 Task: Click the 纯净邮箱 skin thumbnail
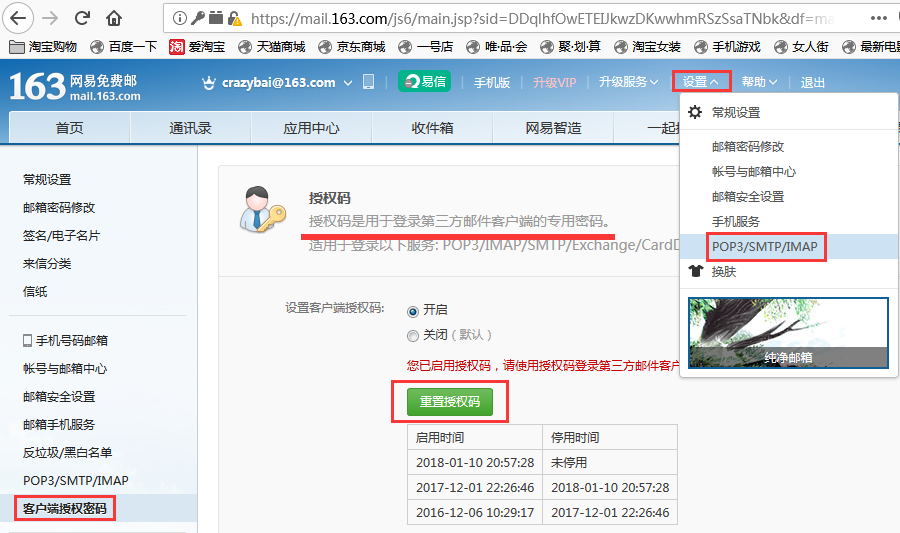[788, 333]
